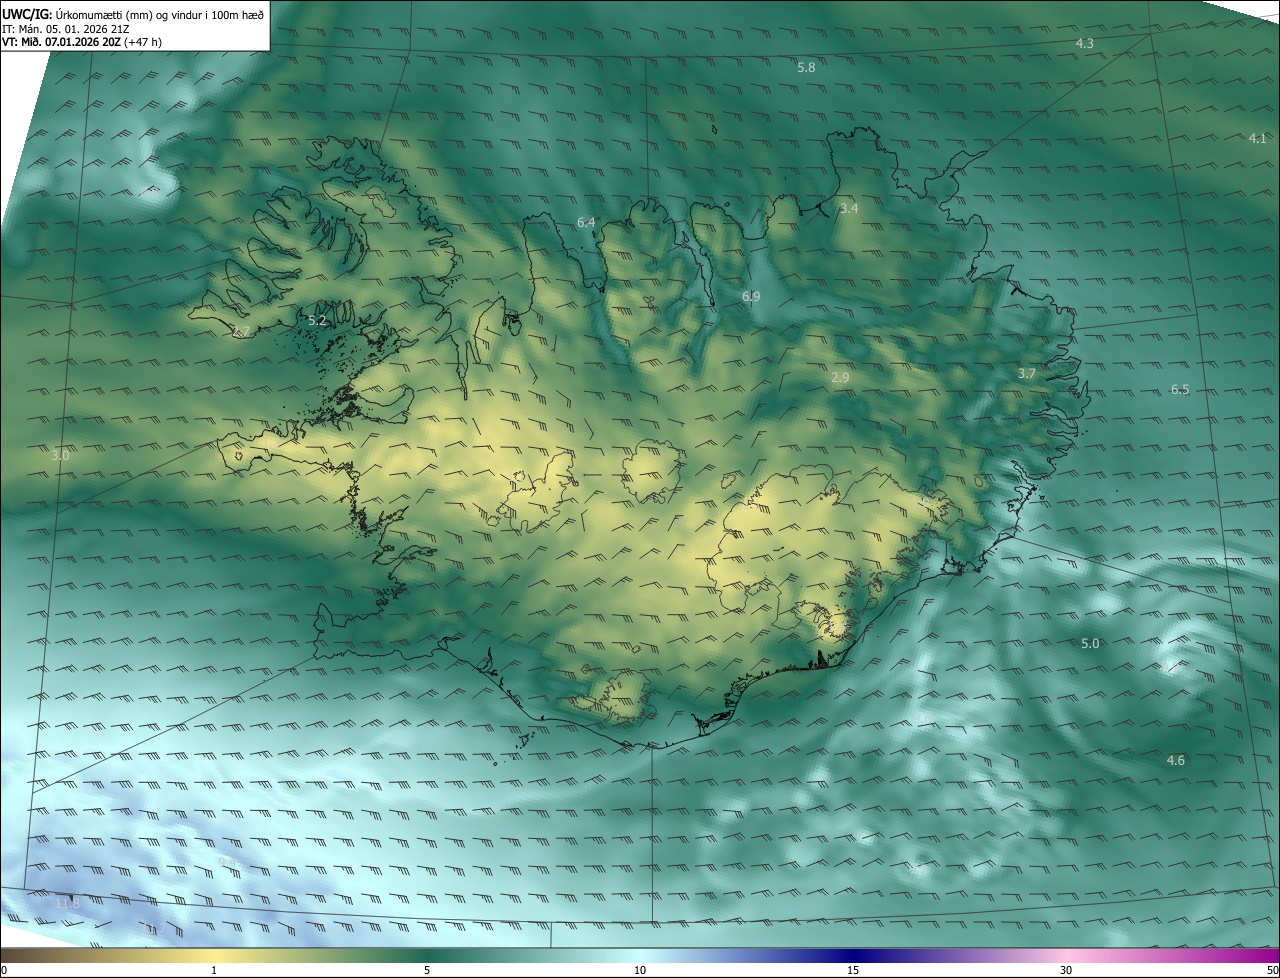The image size is (1280, 978).
Task: Click the '11.8' value label on the map
Action: (x=67, y=904)
